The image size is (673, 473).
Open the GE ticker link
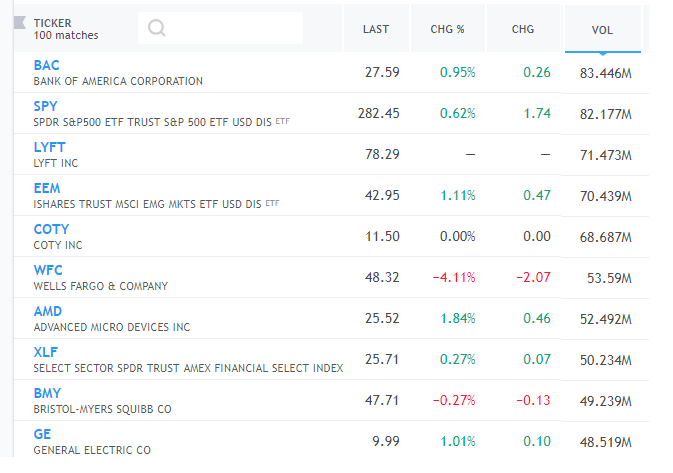point(42,434)
